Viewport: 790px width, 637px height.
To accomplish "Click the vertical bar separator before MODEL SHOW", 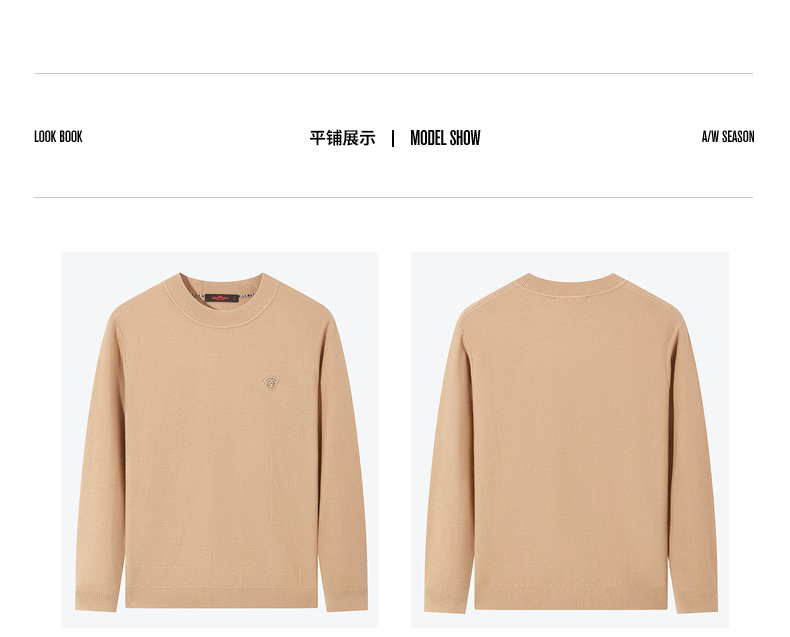I will 393,138.
